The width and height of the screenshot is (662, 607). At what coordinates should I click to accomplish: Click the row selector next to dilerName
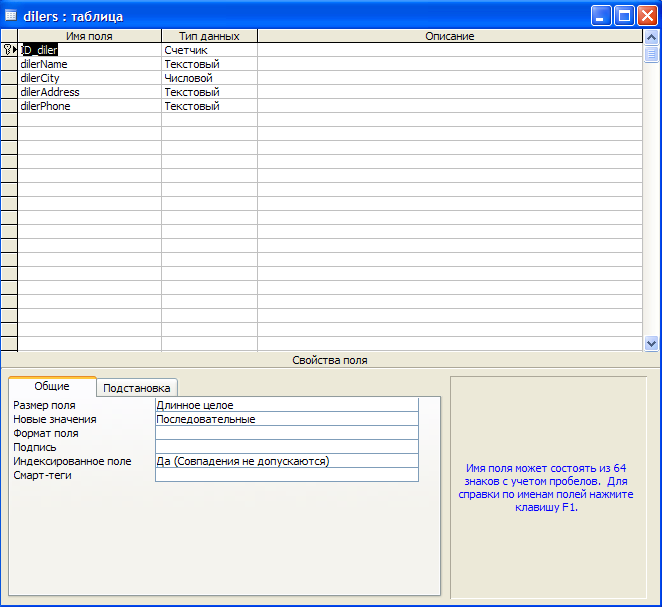pos(9,64)
